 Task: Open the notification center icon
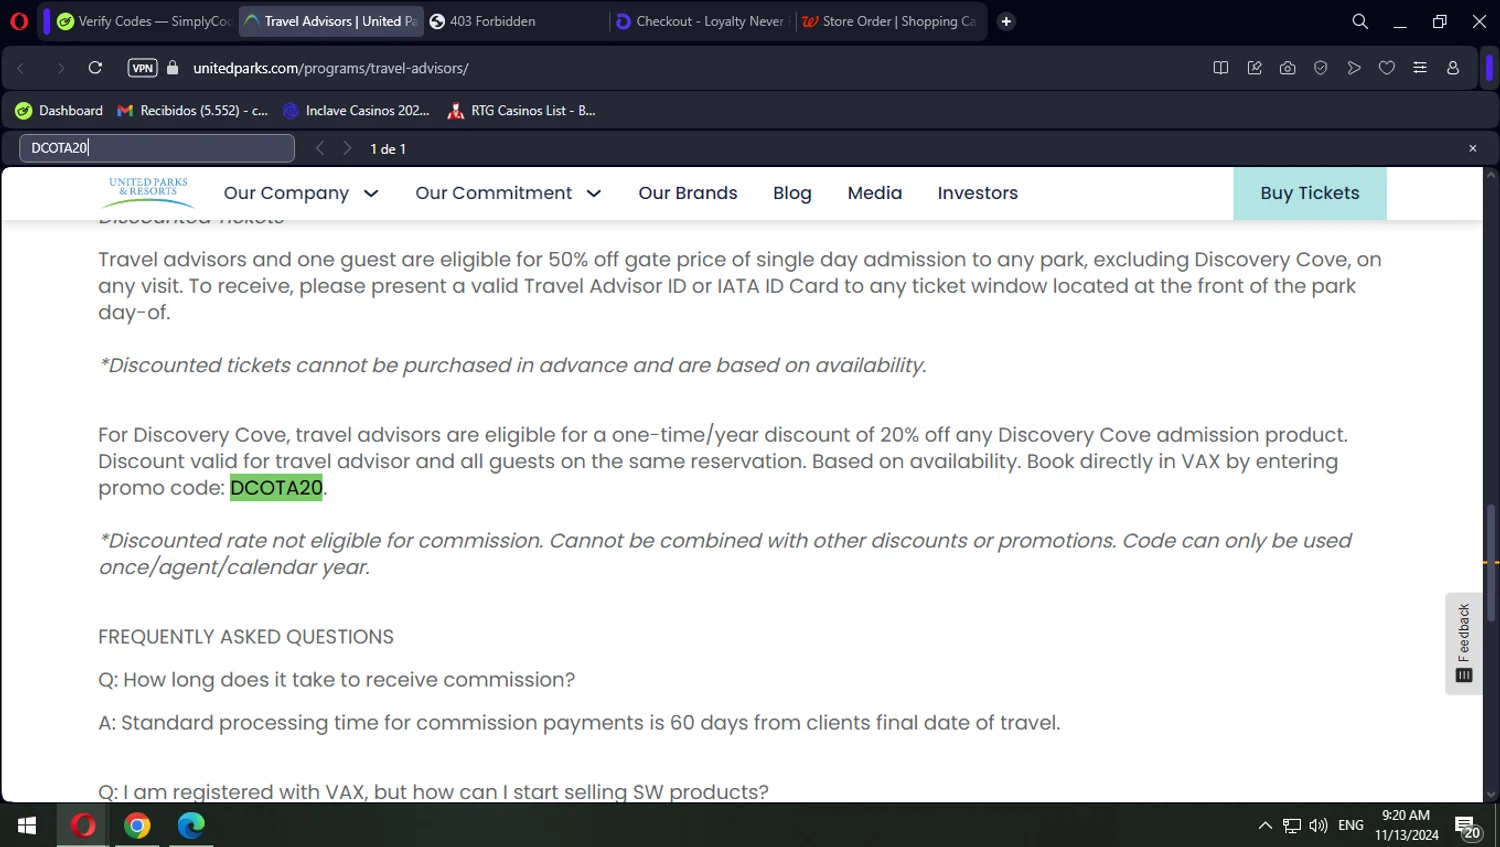(1468, 827)
